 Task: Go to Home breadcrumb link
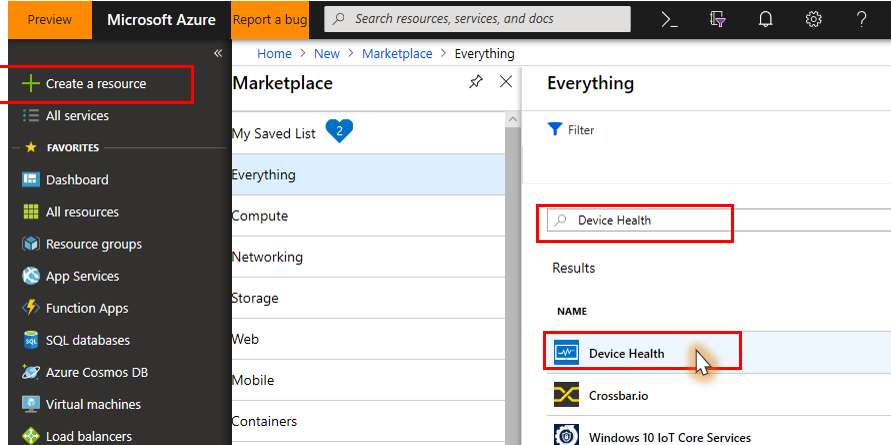(274, 54)
